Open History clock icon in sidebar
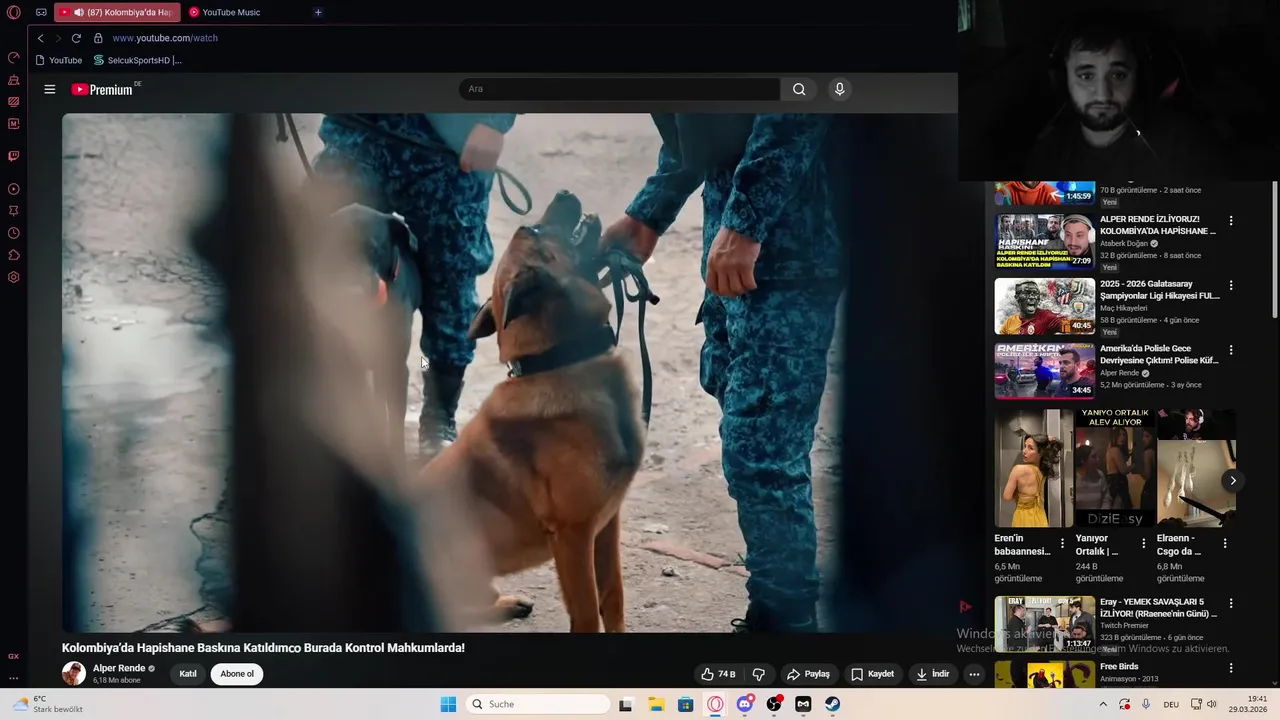 coord(14,233)
